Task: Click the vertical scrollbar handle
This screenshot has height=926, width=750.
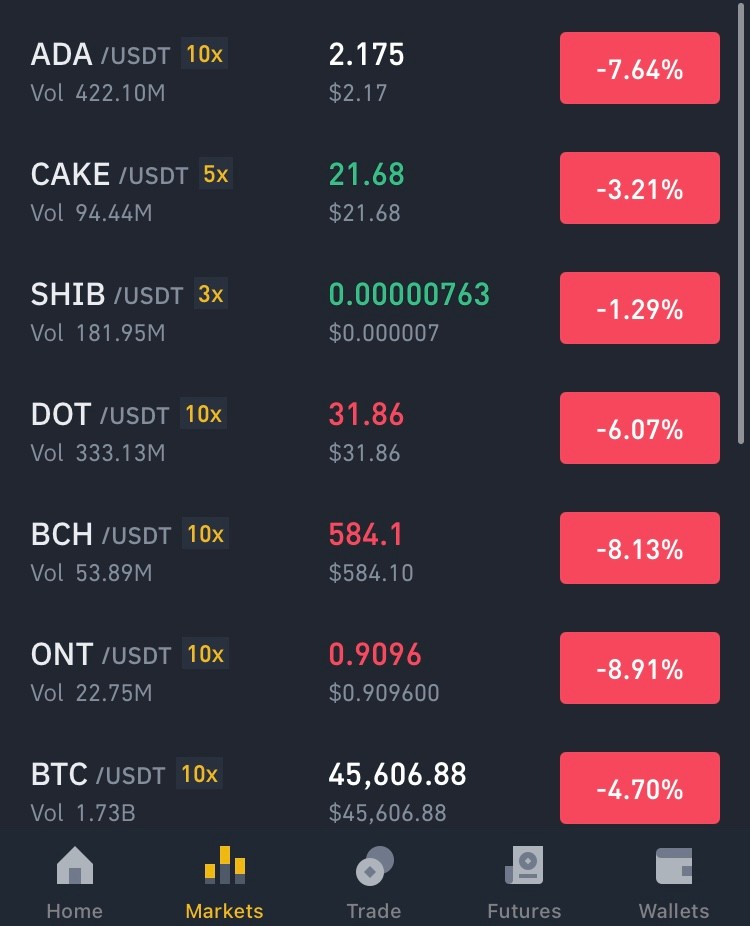Action: (741, 223)
